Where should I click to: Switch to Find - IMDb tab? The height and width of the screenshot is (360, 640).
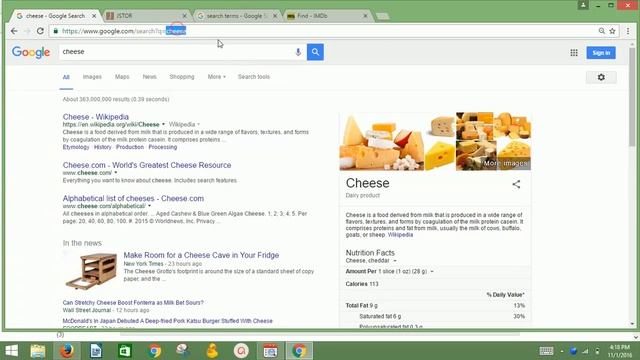click(x=327, y=16)
